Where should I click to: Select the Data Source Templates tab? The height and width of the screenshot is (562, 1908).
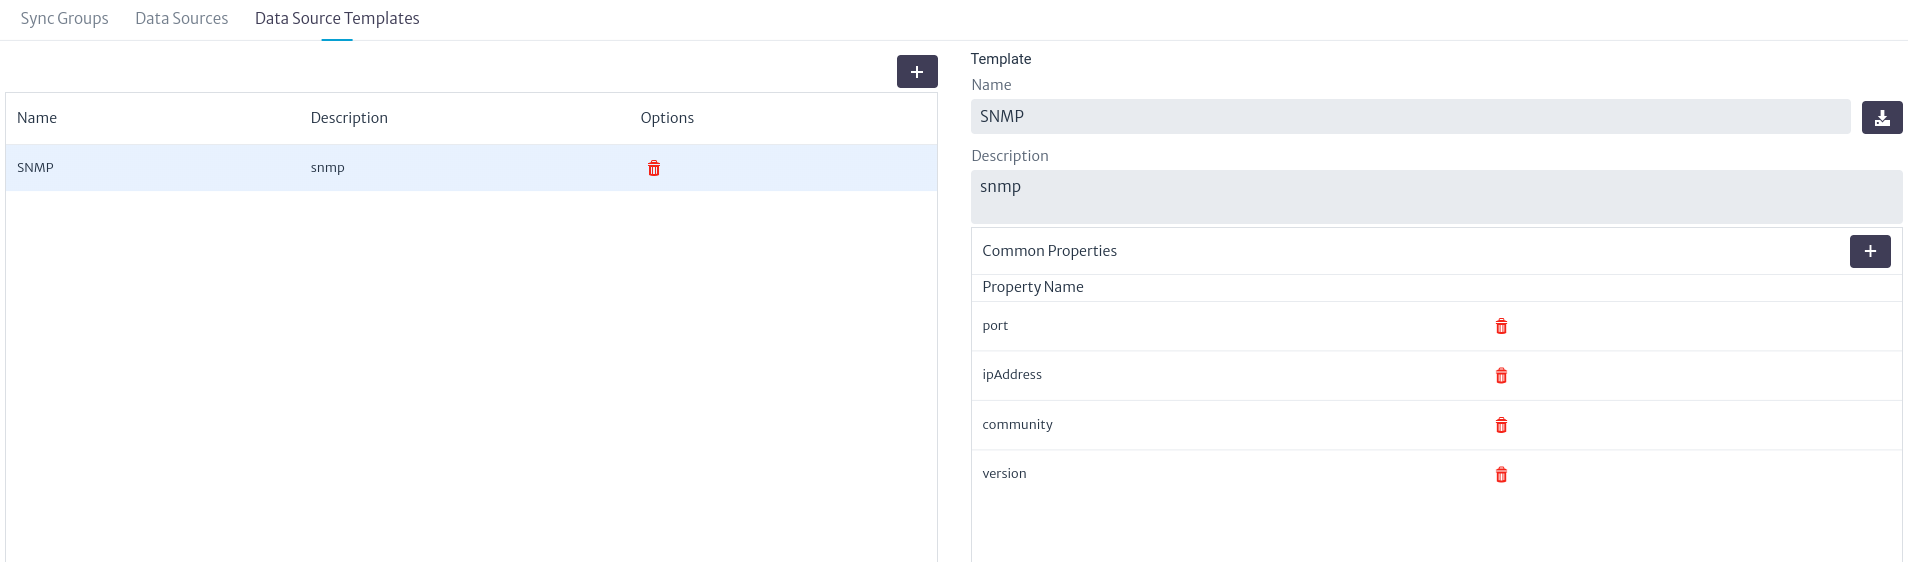point(337,18)
